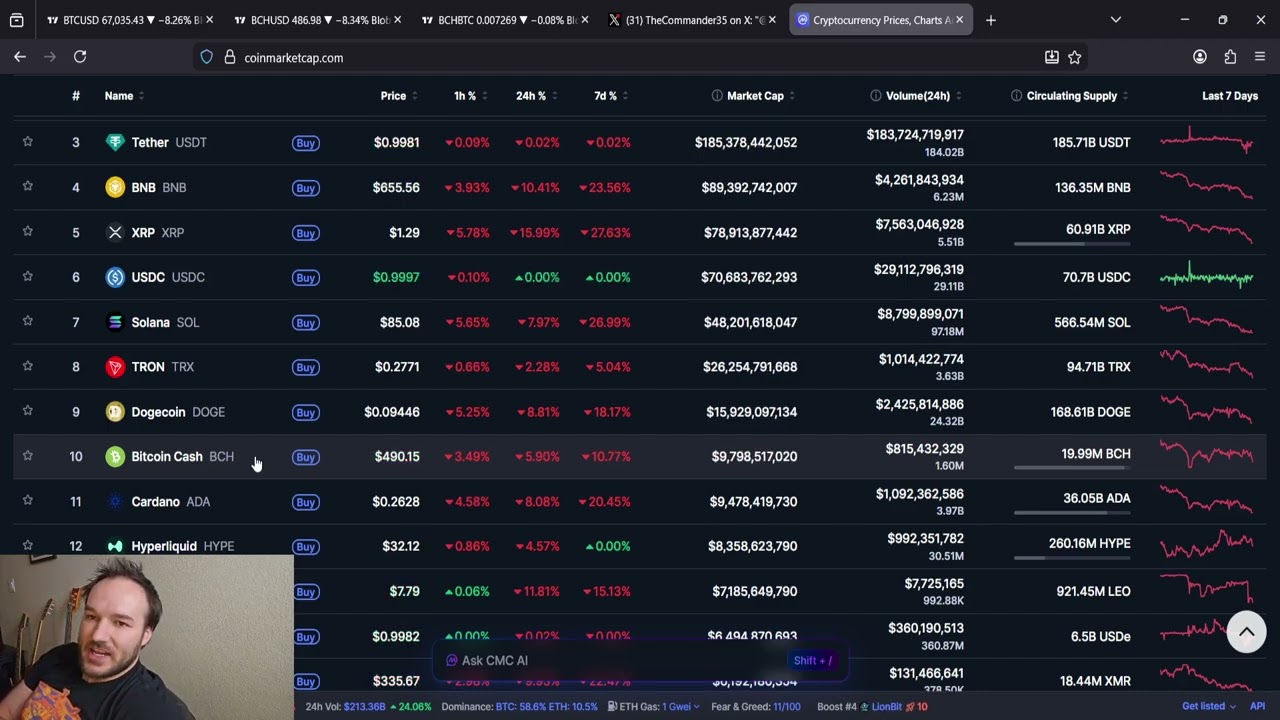Viewport: 1280px width, 720px height.
Task: Switch to TheCommander35 on X tab
Action: 690,20
